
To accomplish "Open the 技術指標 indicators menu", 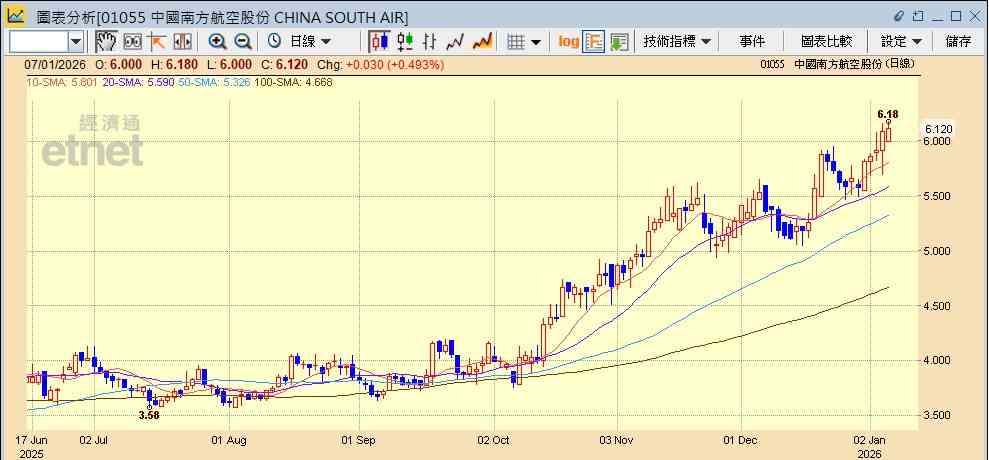I will (677, 42).
